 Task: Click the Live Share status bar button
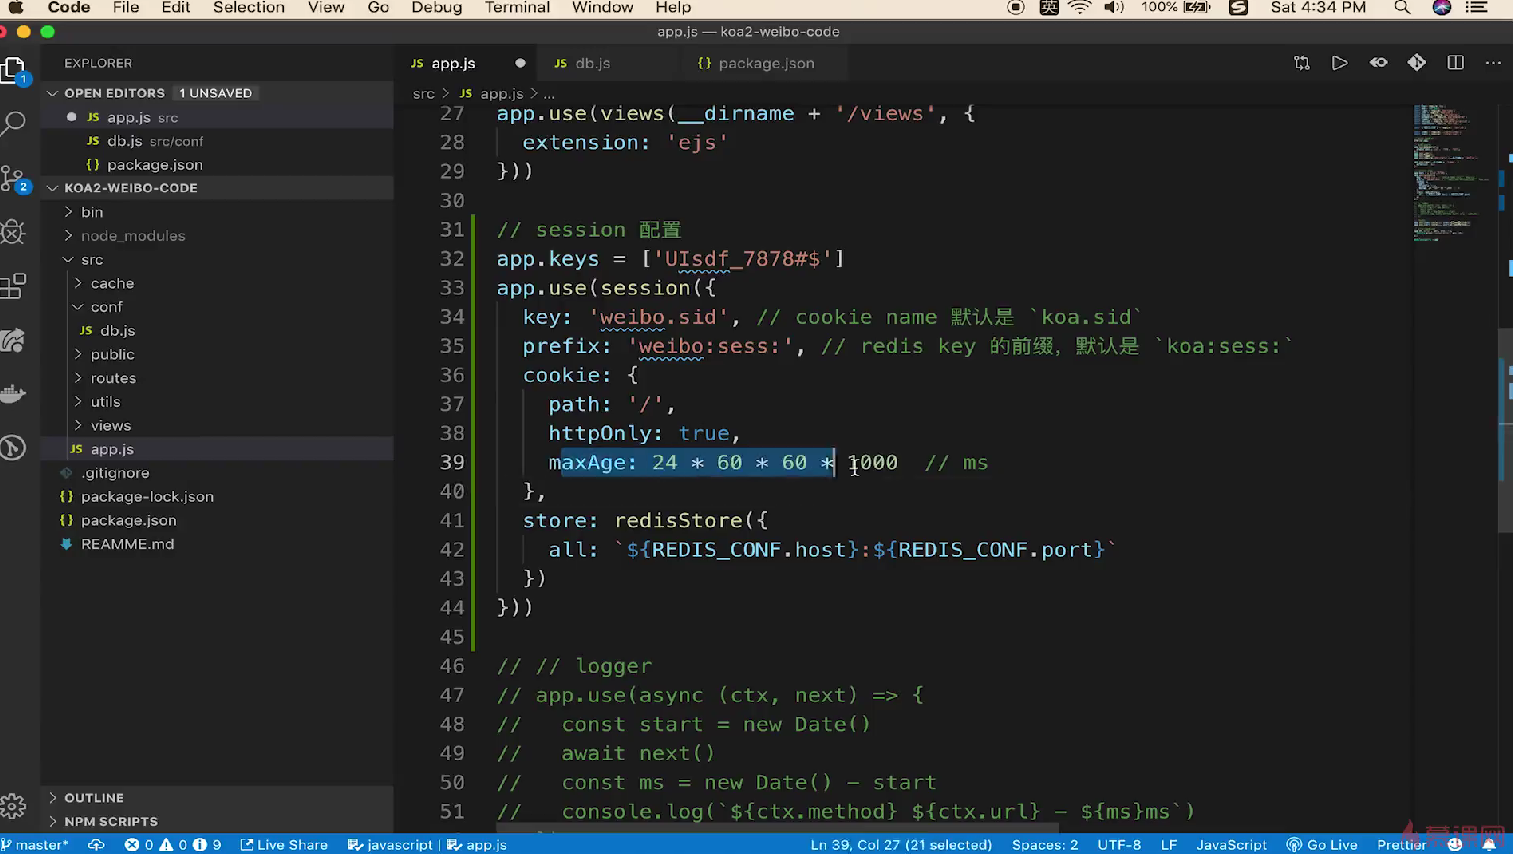(284, 845)
